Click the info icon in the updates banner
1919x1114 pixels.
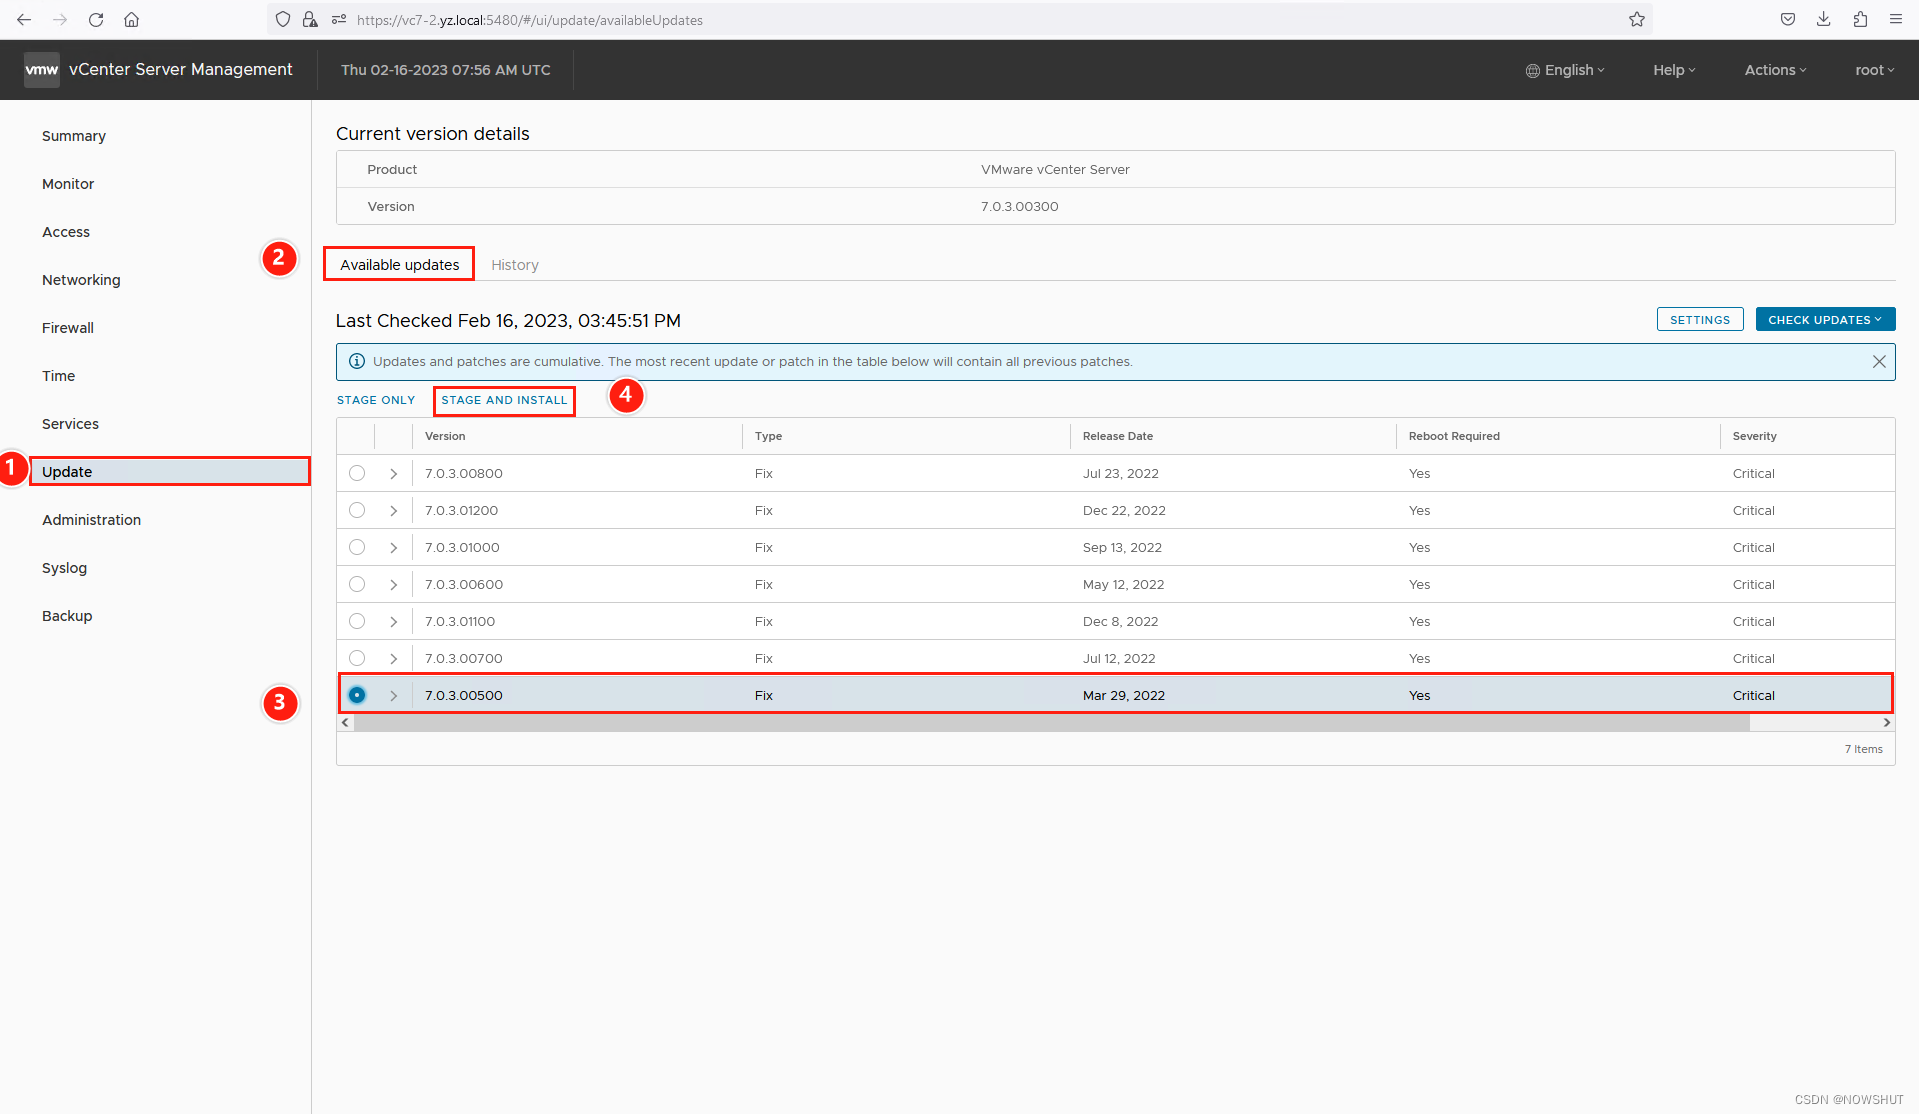point(357,361)
